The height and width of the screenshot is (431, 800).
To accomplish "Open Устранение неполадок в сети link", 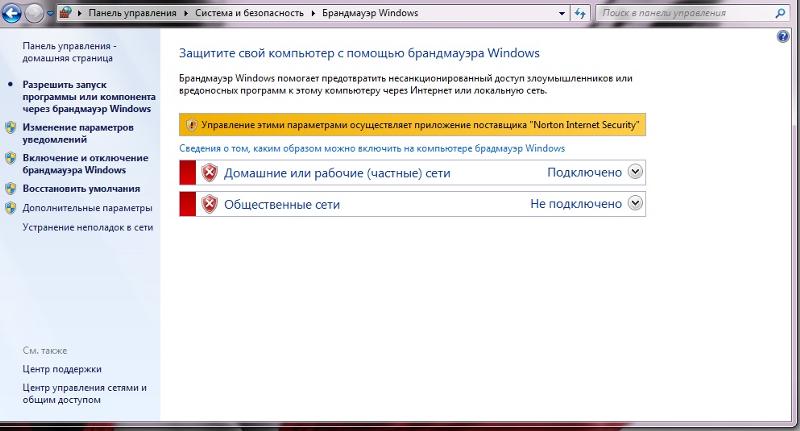I will tap(88, 227).
